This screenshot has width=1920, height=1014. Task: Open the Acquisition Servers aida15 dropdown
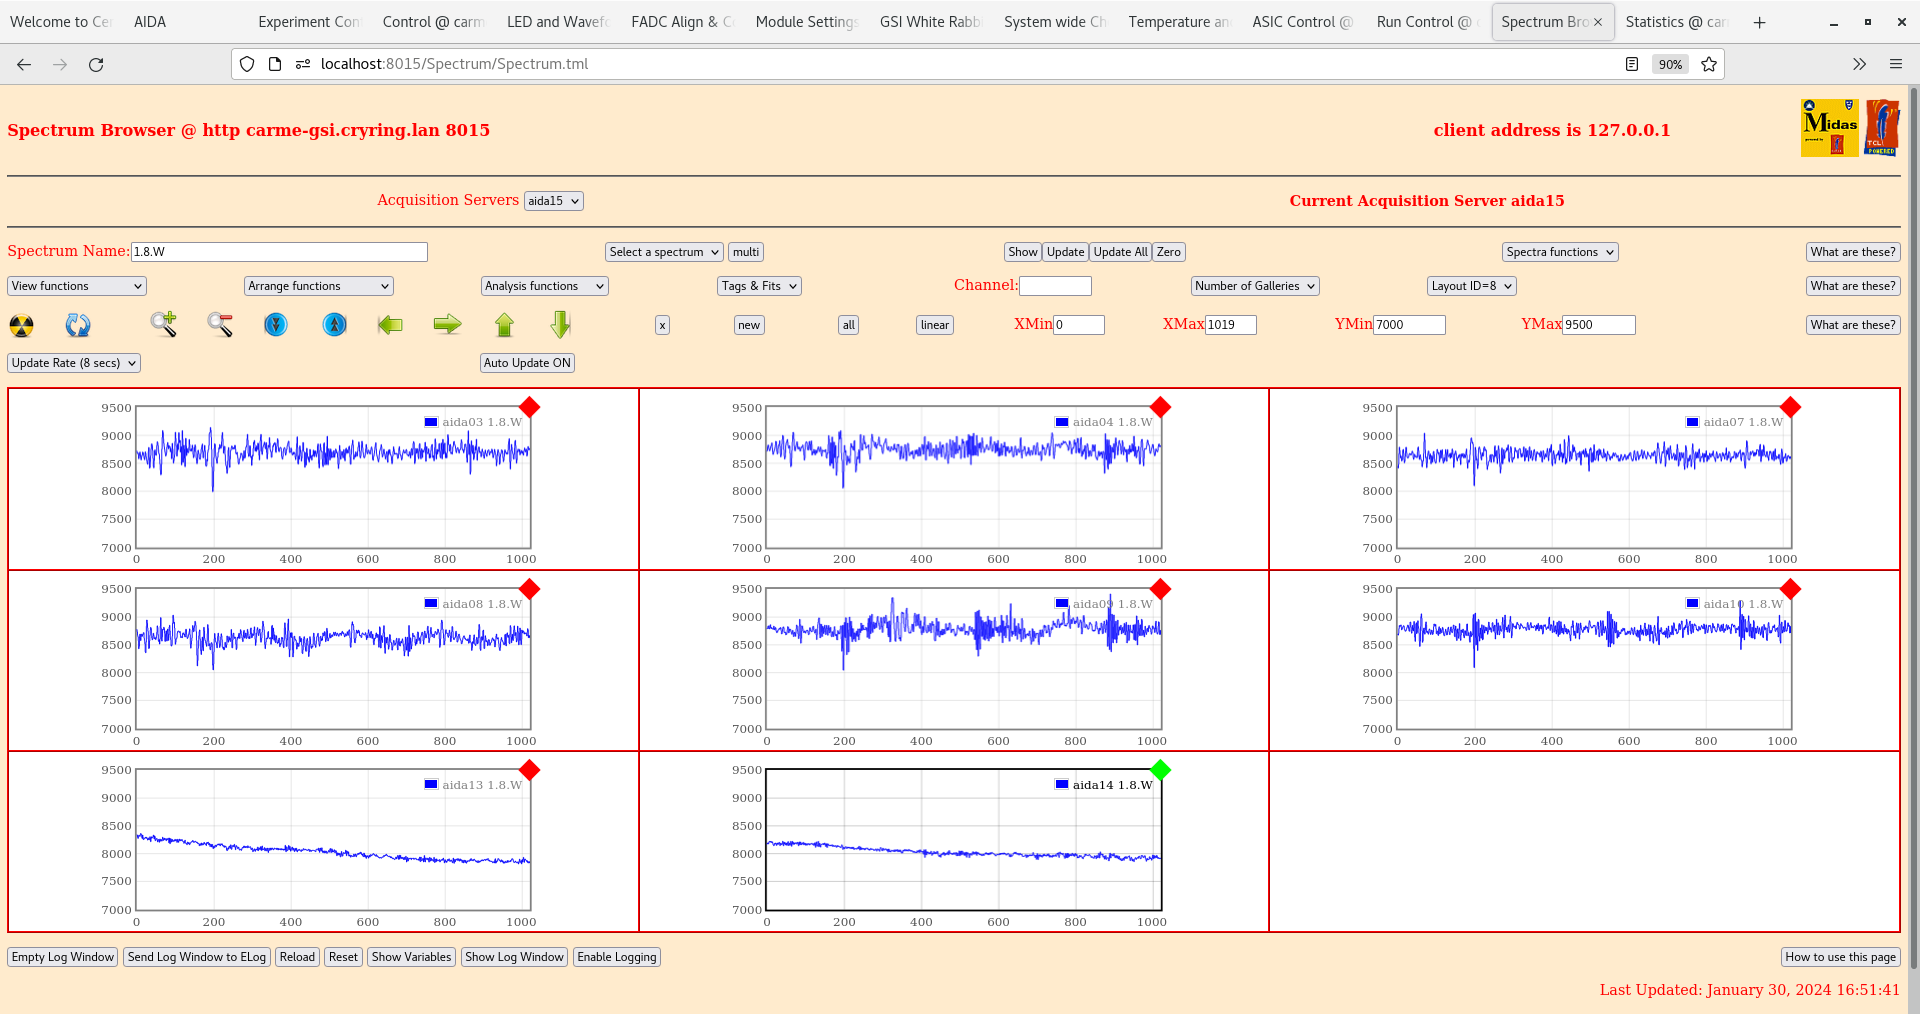pyautogui.click(x=553, y=201)
